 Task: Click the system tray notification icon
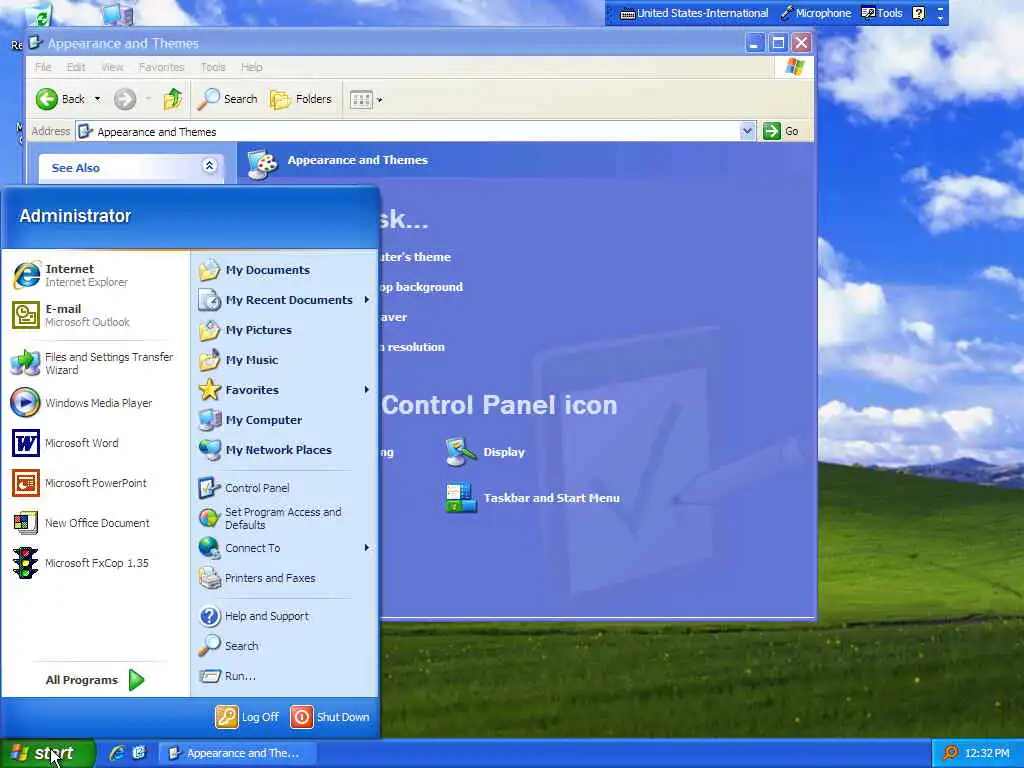(951, 754)
